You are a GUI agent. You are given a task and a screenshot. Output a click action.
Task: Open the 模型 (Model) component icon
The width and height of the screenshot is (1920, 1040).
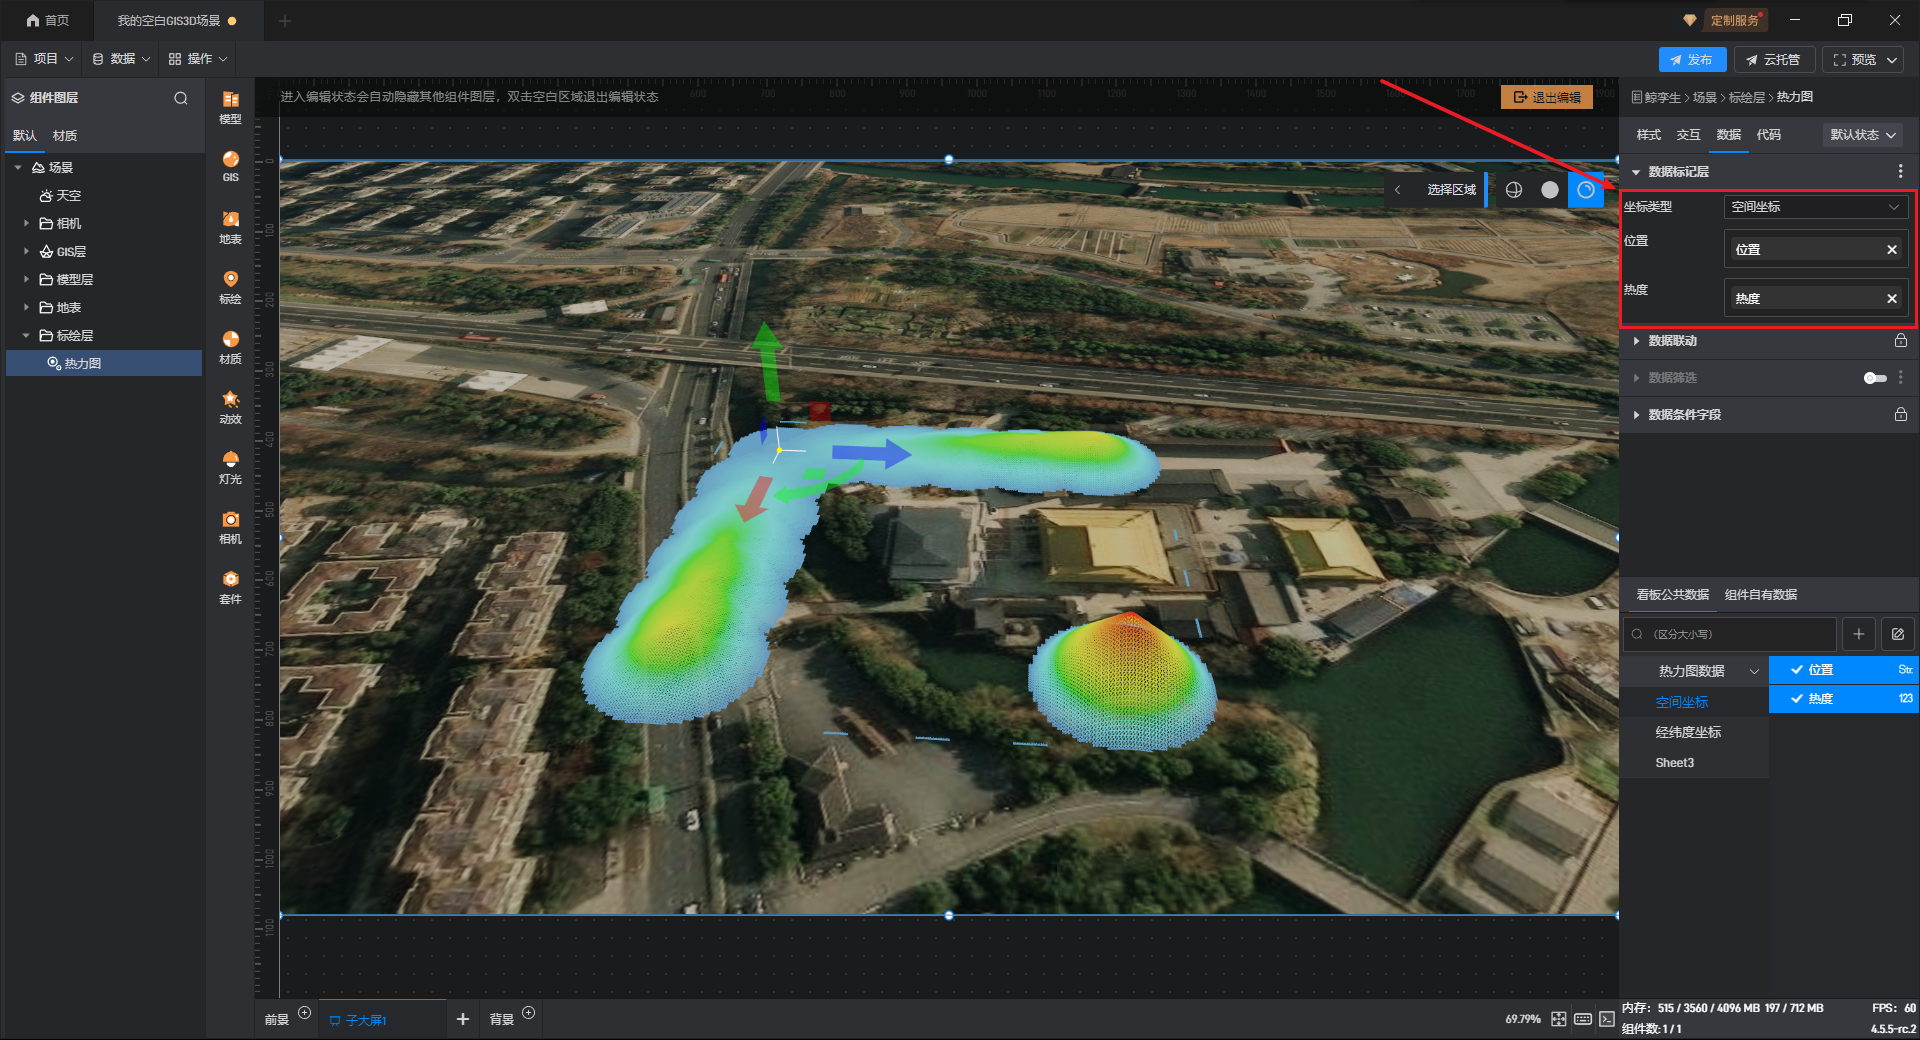pos(230,106)
